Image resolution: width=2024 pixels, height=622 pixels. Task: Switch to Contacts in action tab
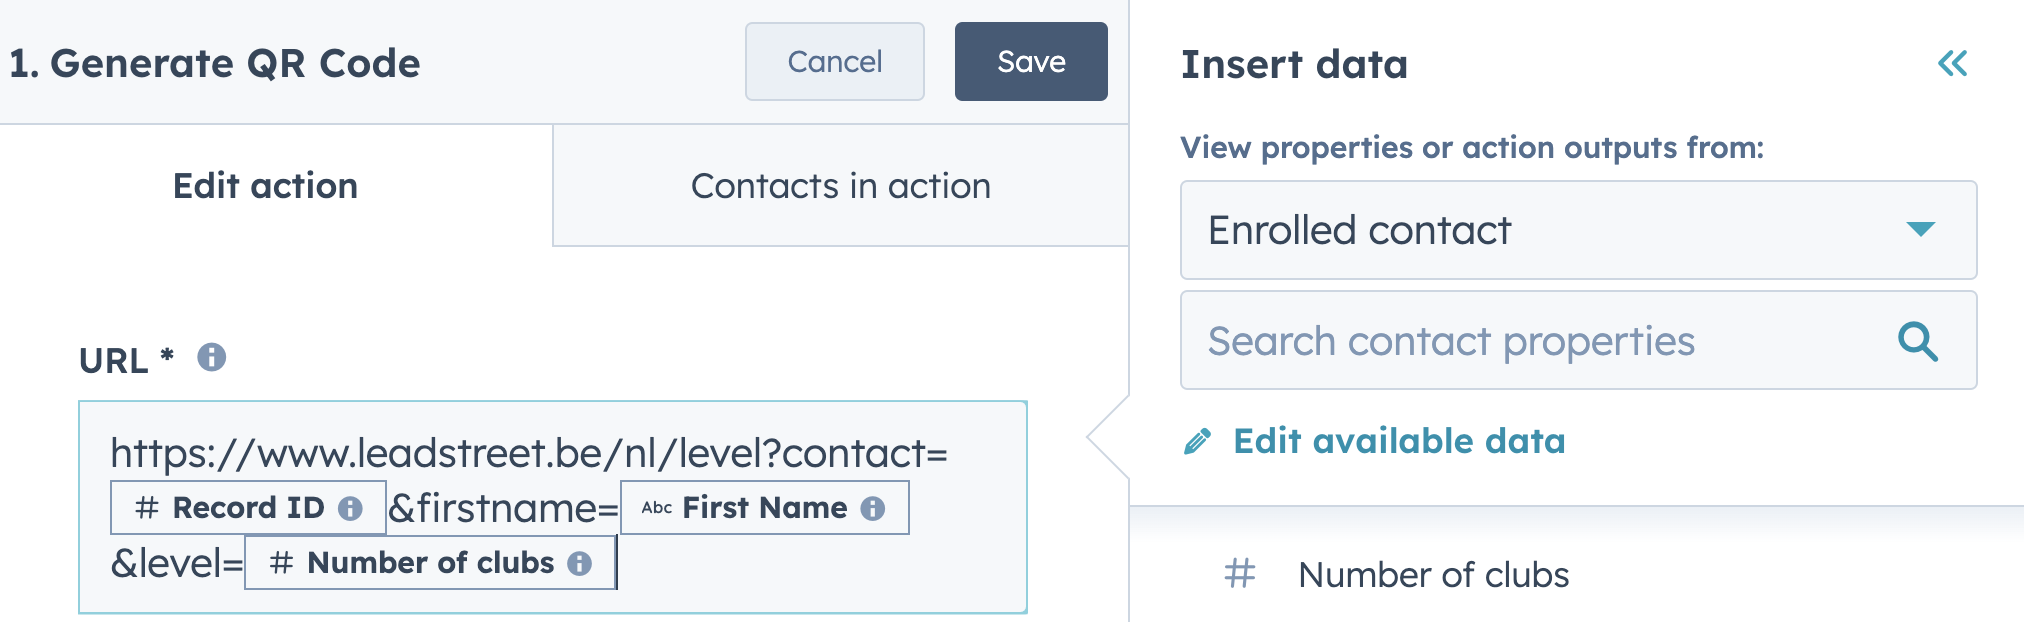coord(840,186)
